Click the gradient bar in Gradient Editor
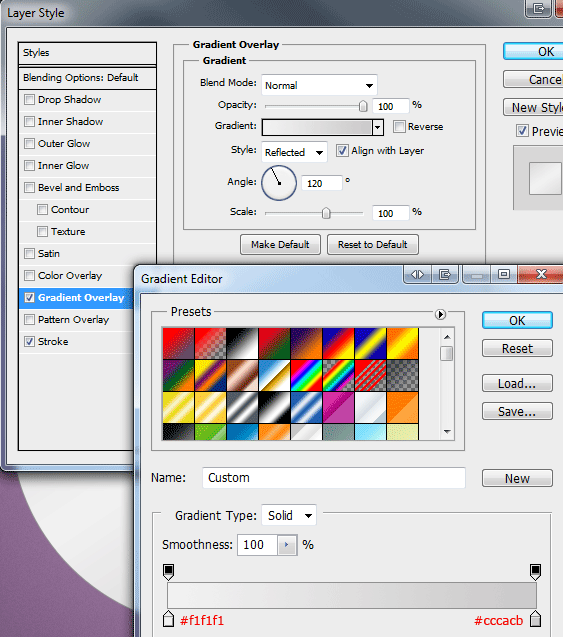The width and height of the screenshot is (563, 637). 352,595
